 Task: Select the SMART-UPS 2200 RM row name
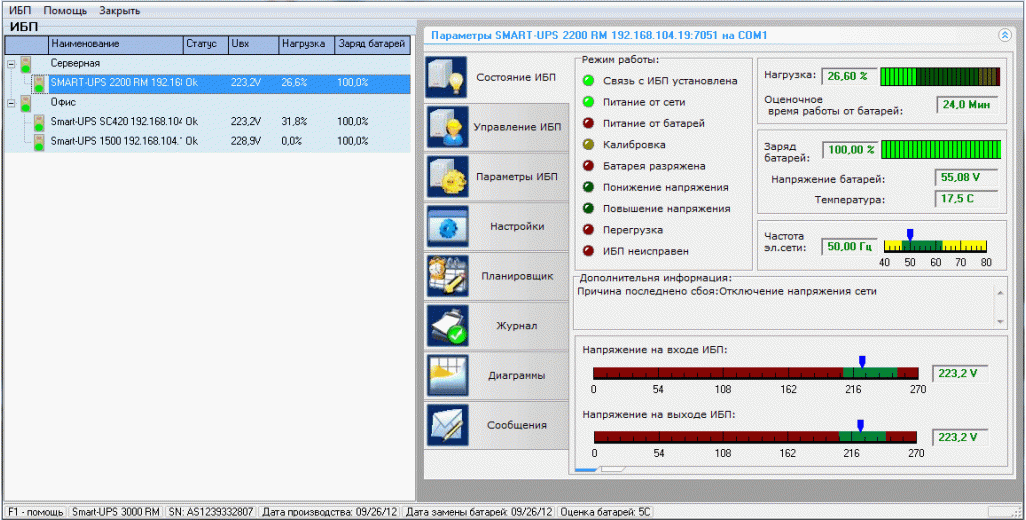(x=116, y=83)
